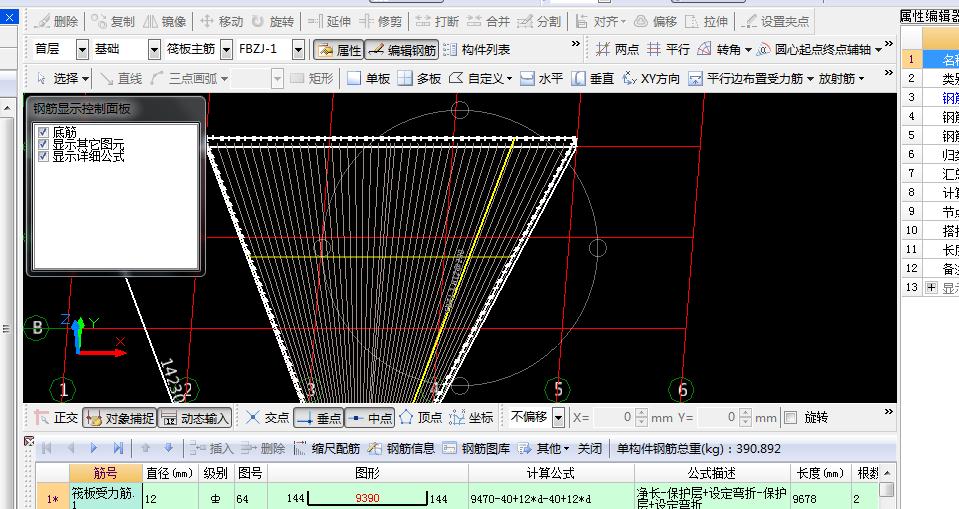Open the 不偏移 offset dropdown
Image resolution: width=959 pixels, height=509 pixels.
(558, 417)
